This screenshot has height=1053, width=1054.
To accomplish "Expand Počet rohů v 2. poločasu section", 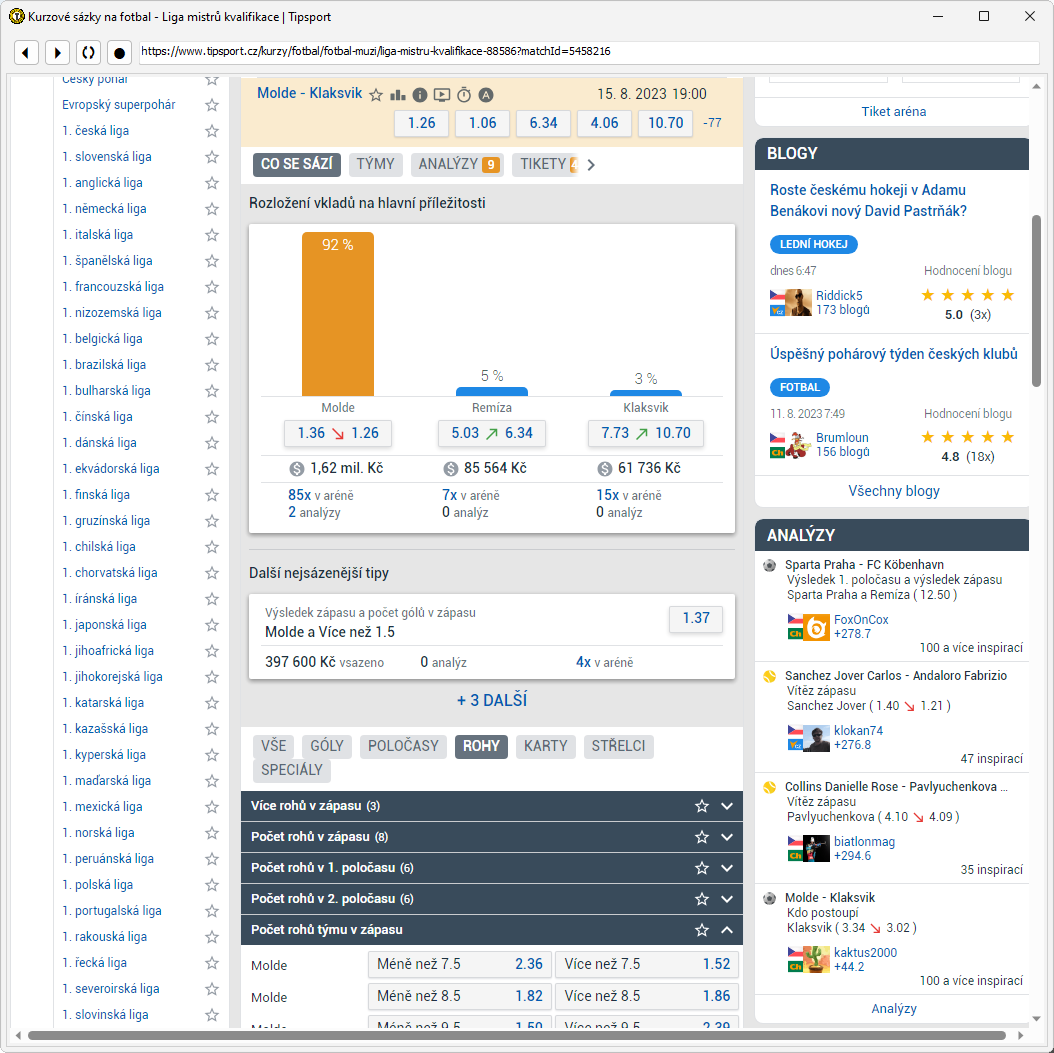I will 727,898.
